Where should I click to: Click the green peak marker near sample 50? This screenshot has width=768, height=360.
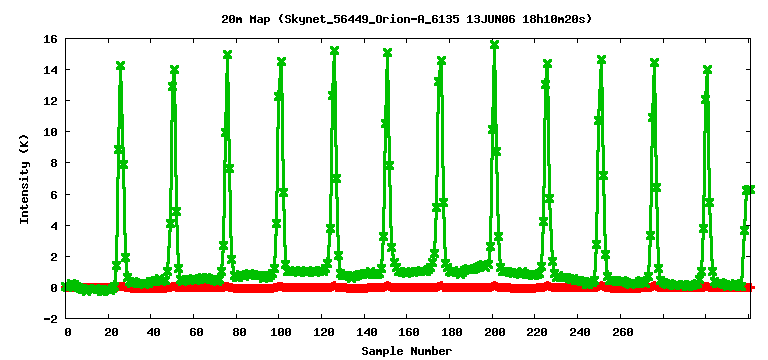(x=174, y=70)
